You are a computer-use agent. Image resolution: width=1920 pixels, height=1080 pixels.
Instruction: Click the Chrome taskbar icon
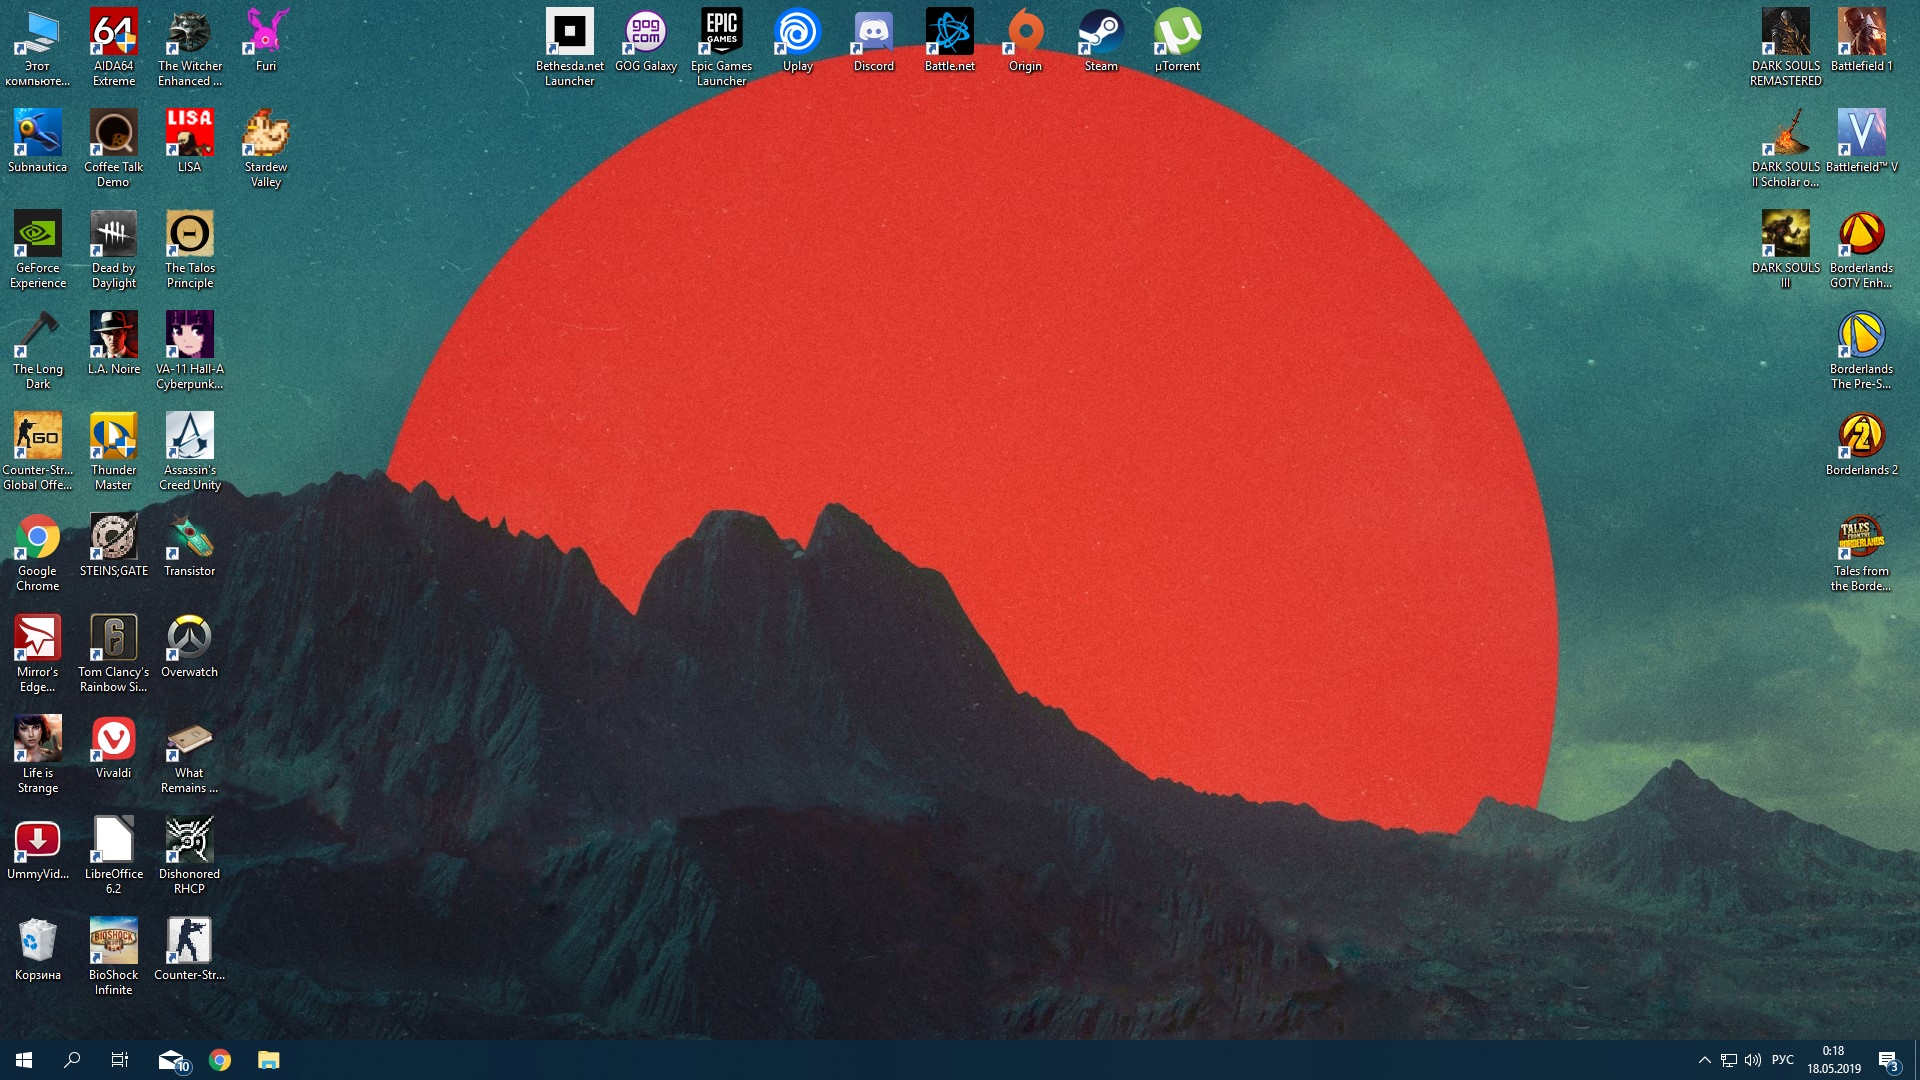pyautogui.click(x=220, y=1060)
